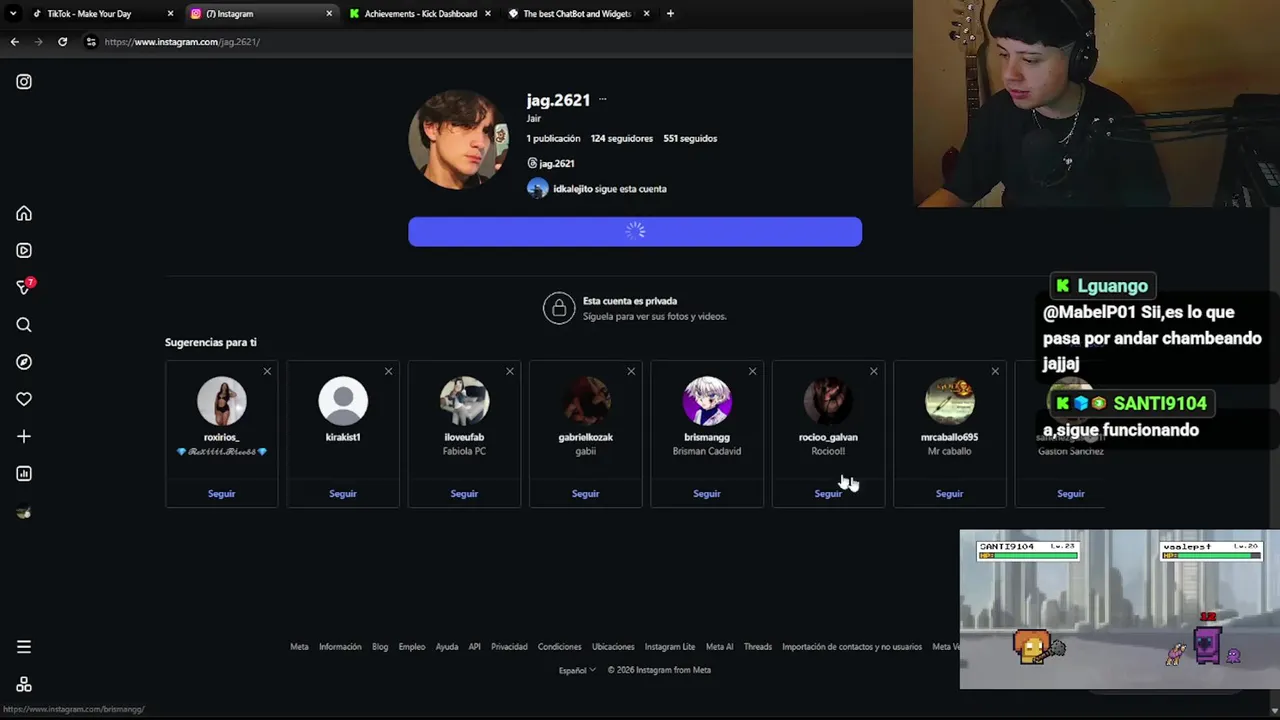Click the browser forward arrow
Screen dimensions: 1280x720
tap(38, 41)
